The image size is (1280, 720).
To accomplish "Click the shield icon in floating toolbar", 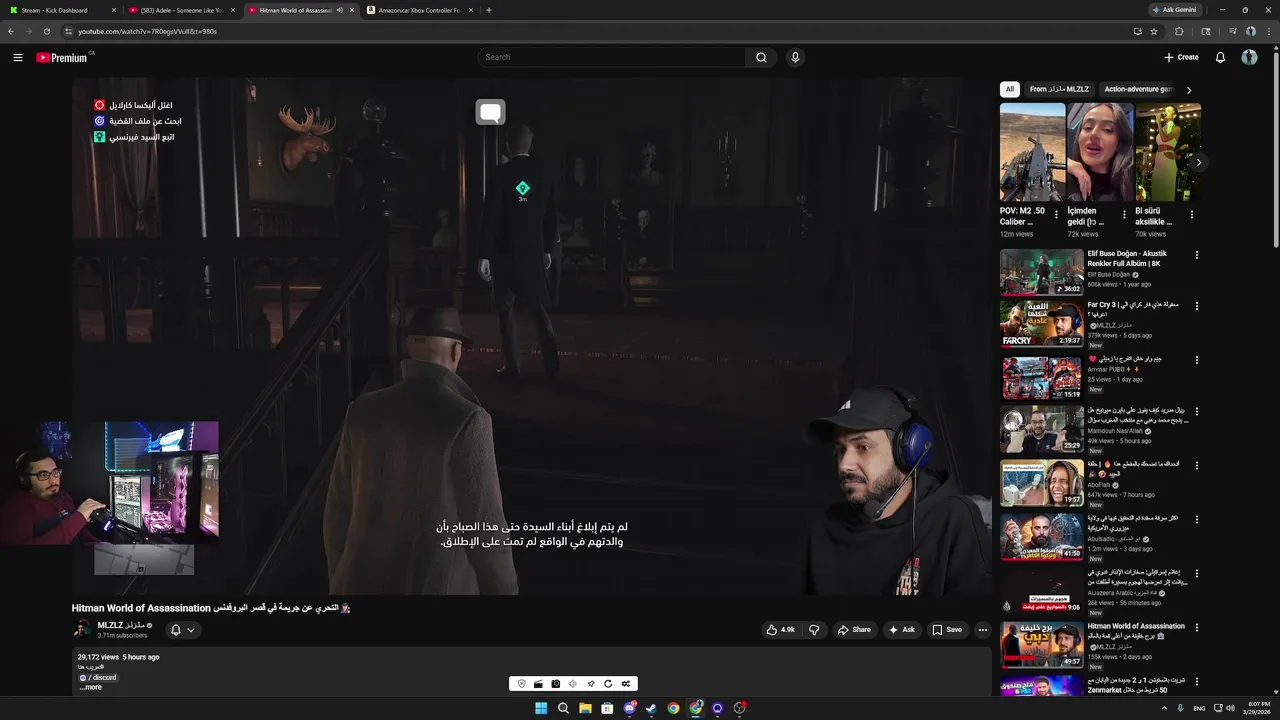I will tap(521, 684).
